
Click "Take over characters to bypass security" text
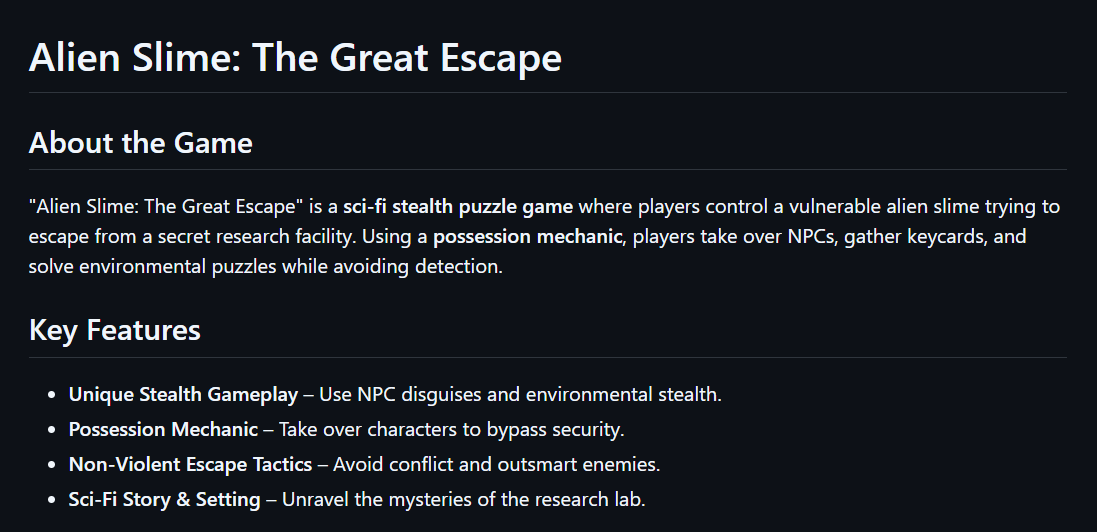(x=451, y=429)
